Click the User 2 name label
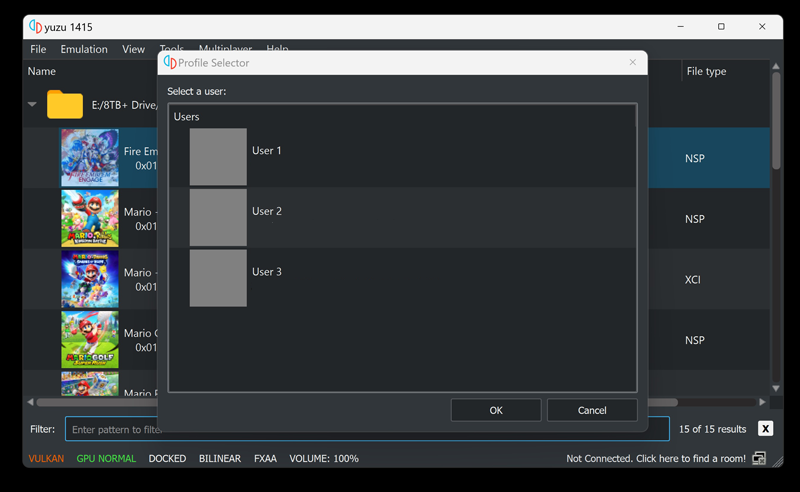This screenshot has height=492, width=800. coord(267,211)
